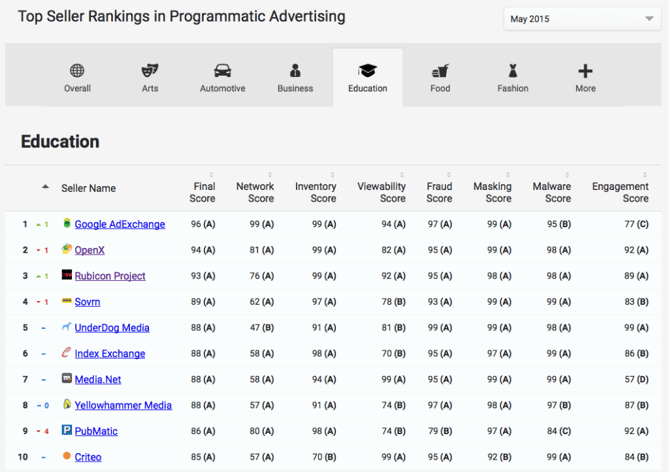Sort table by Malware Score

click(567, 175)
